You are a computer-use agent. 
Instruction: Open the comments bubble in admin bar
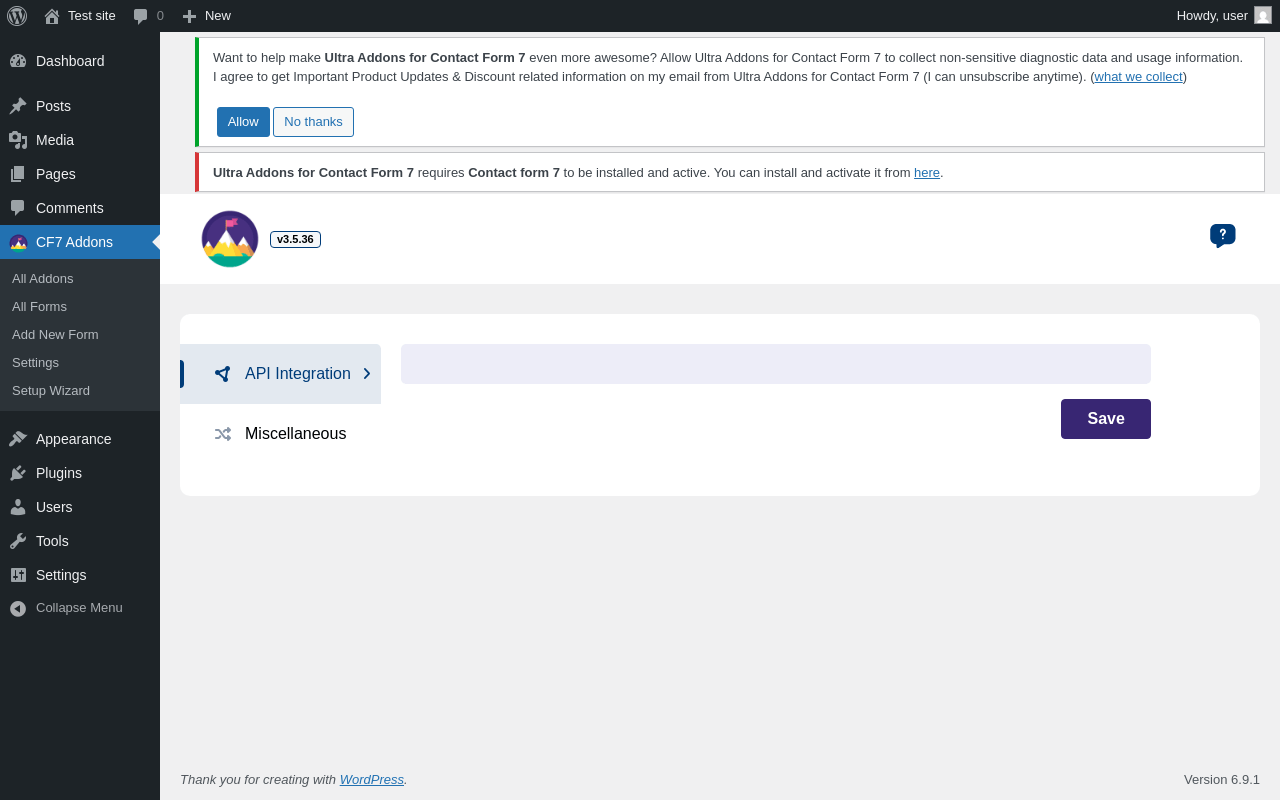(x=141, y=16)
